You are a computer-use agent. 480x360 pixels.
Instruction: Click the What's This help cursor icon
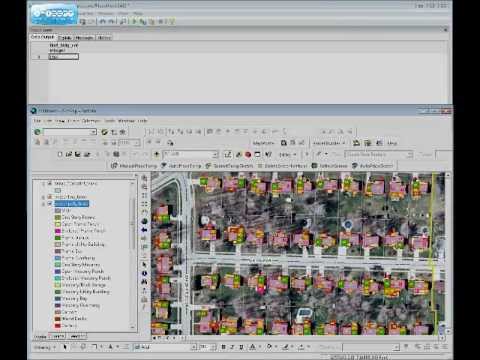click(x=268, y=154)
